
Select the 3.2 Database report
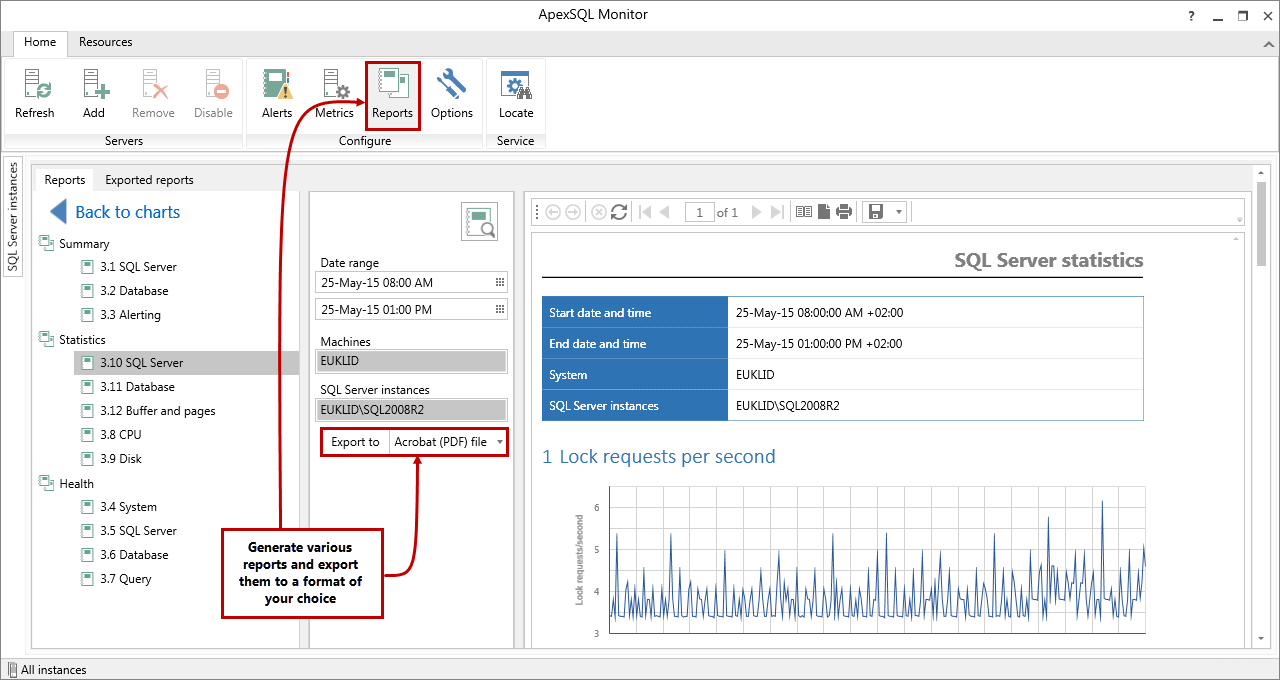(x=134, y=291)
